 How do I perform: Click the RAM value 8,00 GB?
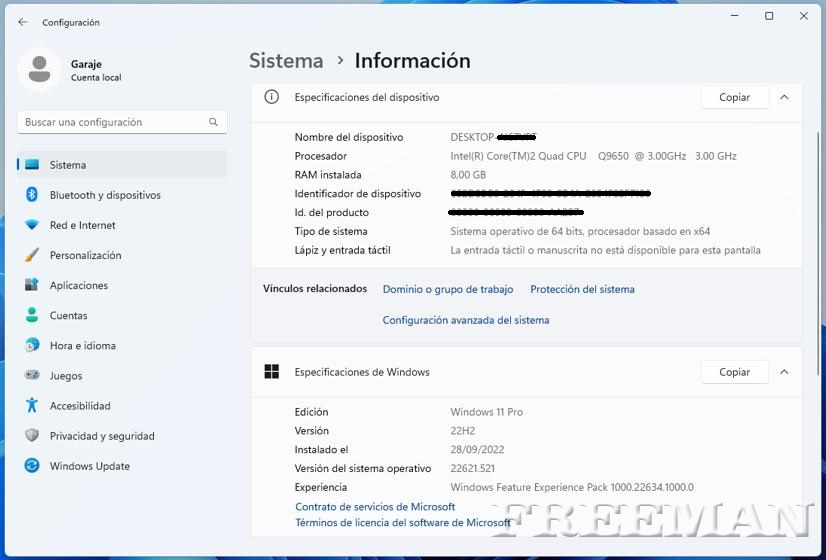[468, 175]
